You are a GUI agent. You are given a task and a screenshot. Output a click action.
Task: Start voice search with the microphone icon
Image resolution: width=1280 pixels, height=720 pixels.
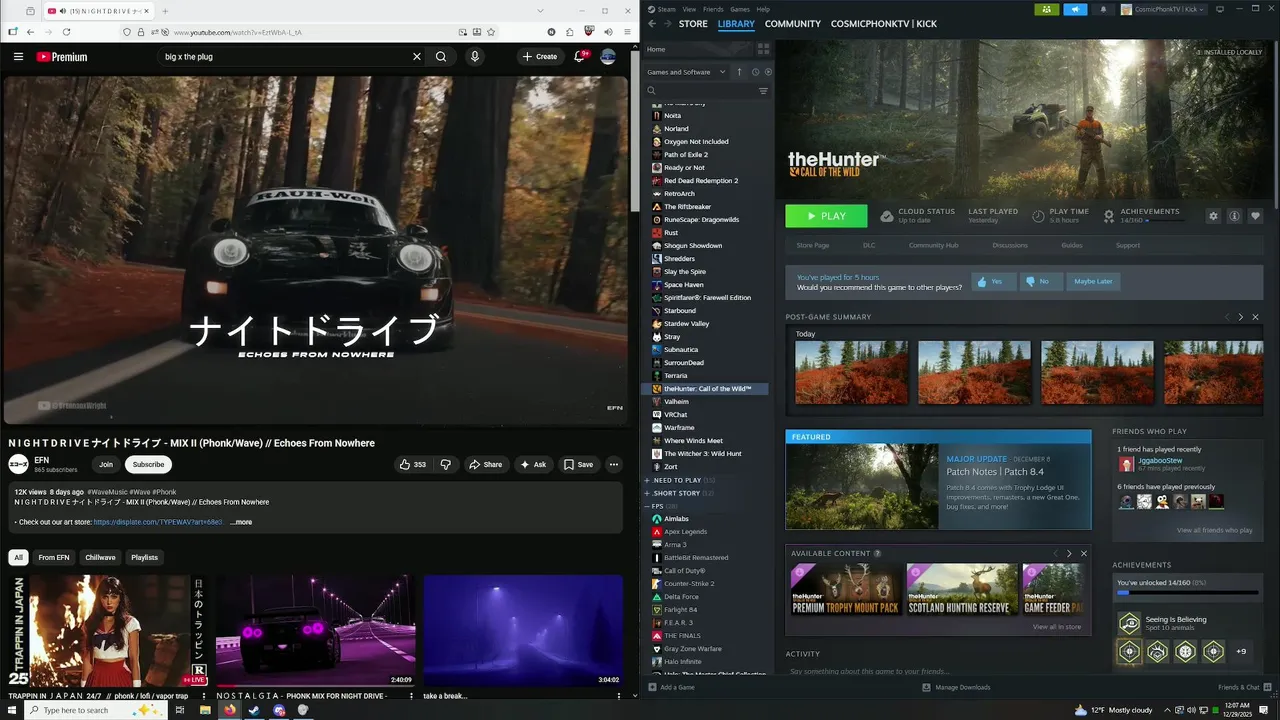475,57
